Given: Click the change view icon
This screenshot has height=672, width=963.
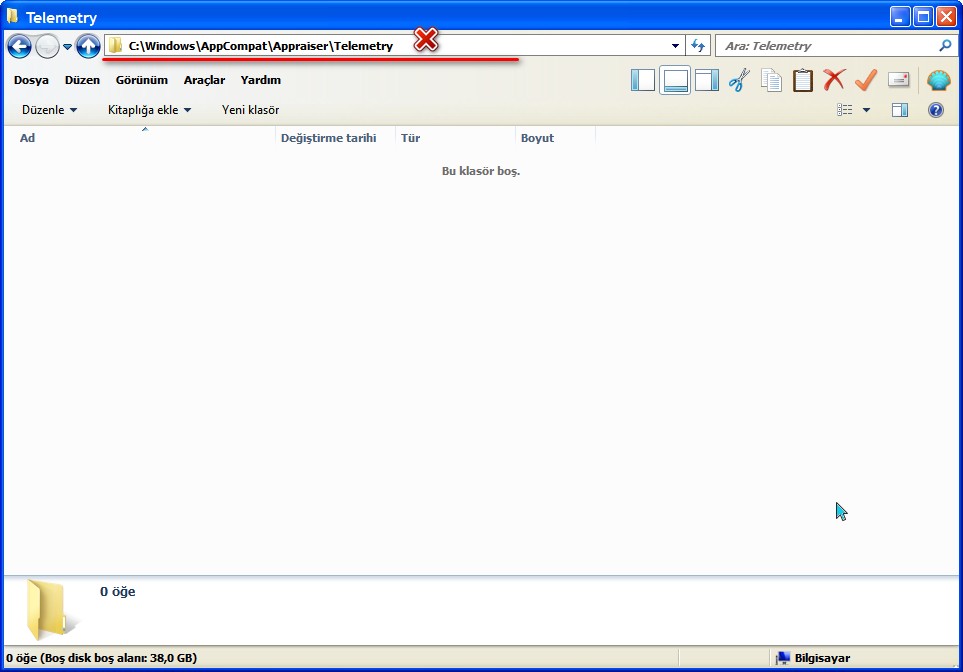Looking at the screenshot, I should click(x=844, y=110).
